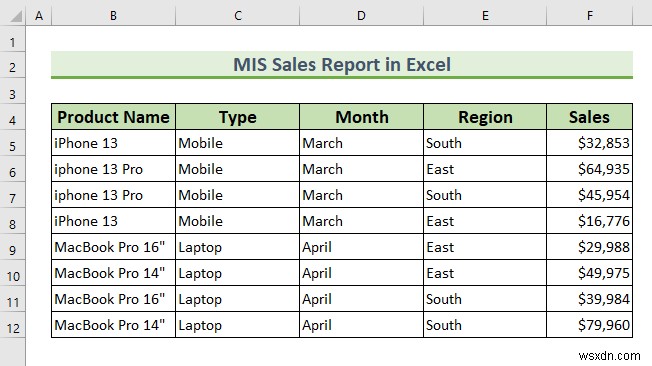Click 'MacBook Pro 16"' in row 9
The image size is (652, 366).
point(110,247)
